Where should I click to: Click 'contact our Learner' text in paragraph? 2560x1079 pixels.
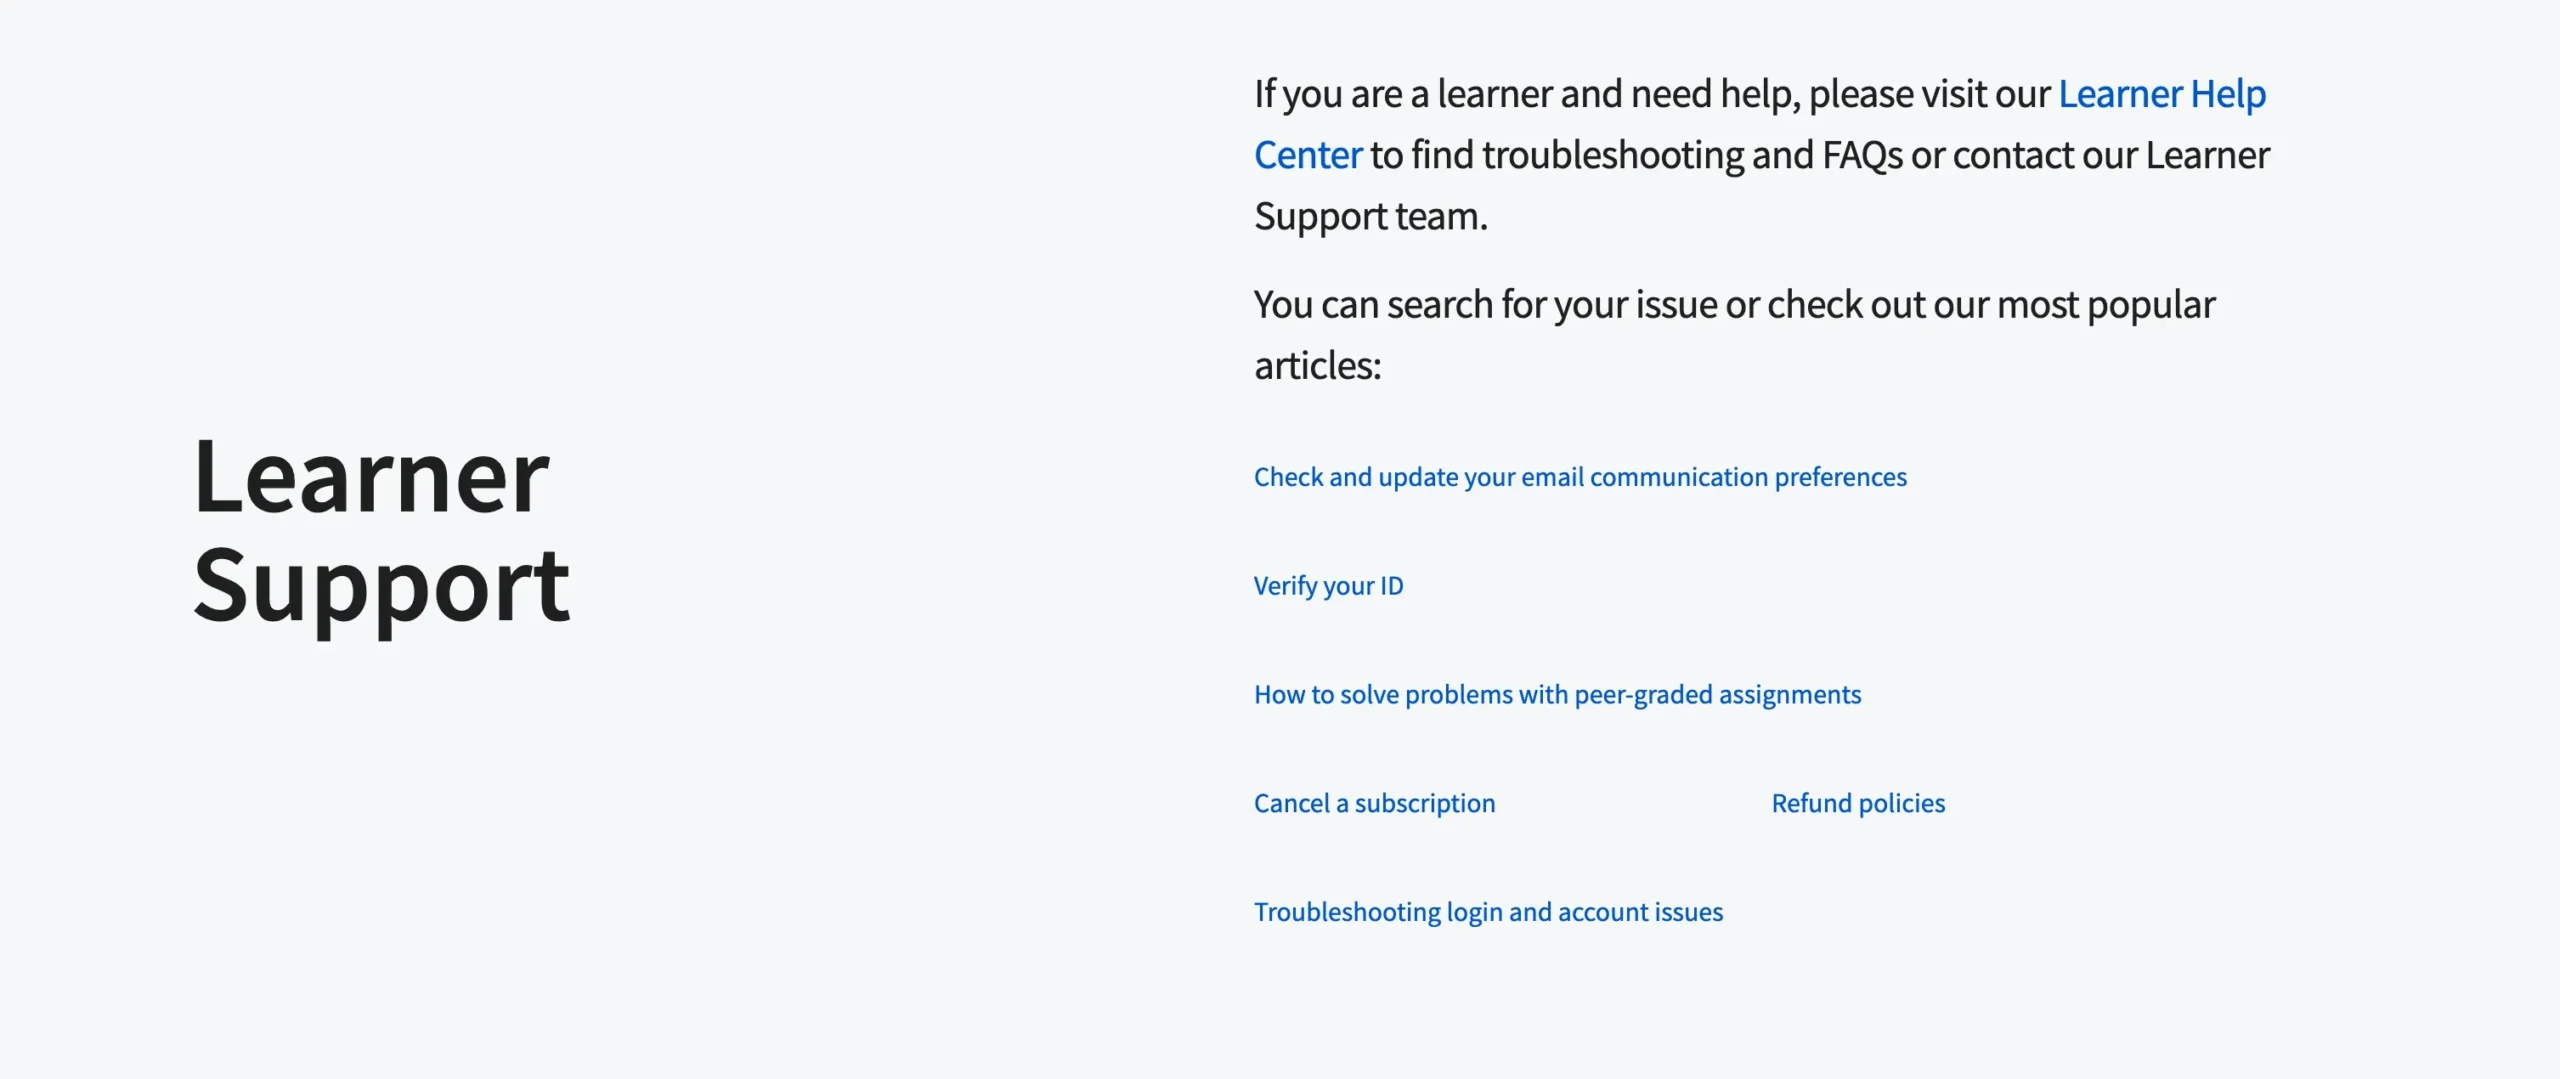[x=2110, y=156]
